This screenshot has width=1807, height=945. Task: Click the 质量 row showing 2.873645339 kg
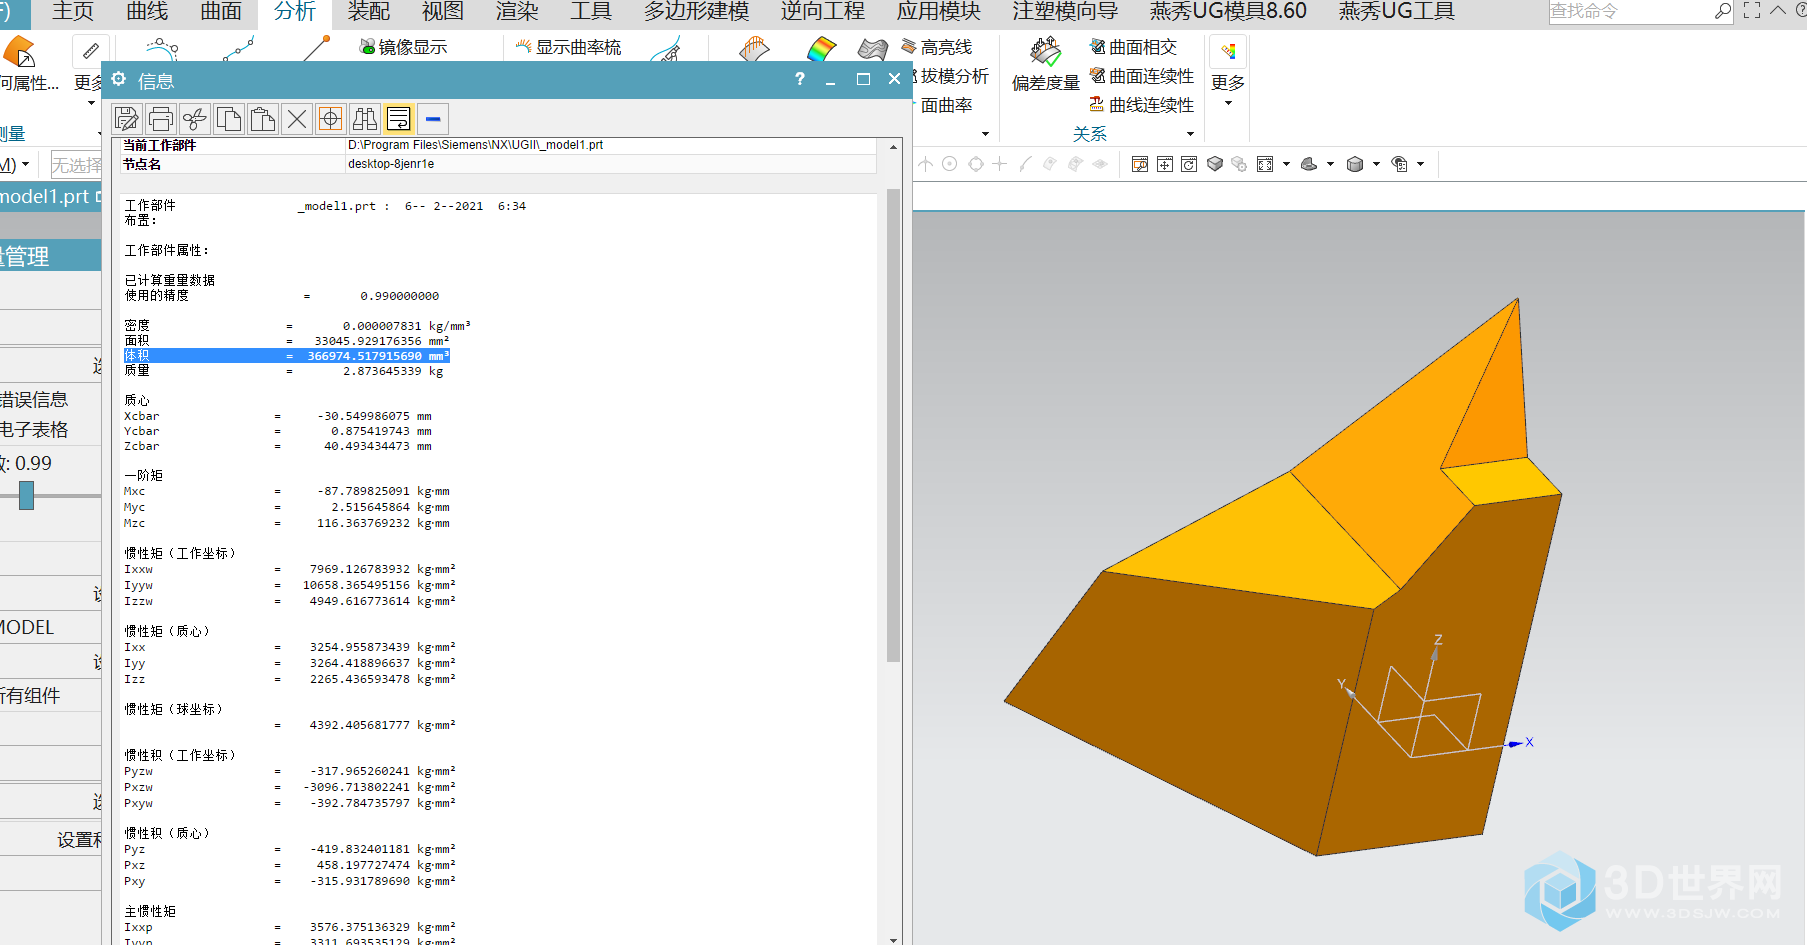[x=284, y=371]
